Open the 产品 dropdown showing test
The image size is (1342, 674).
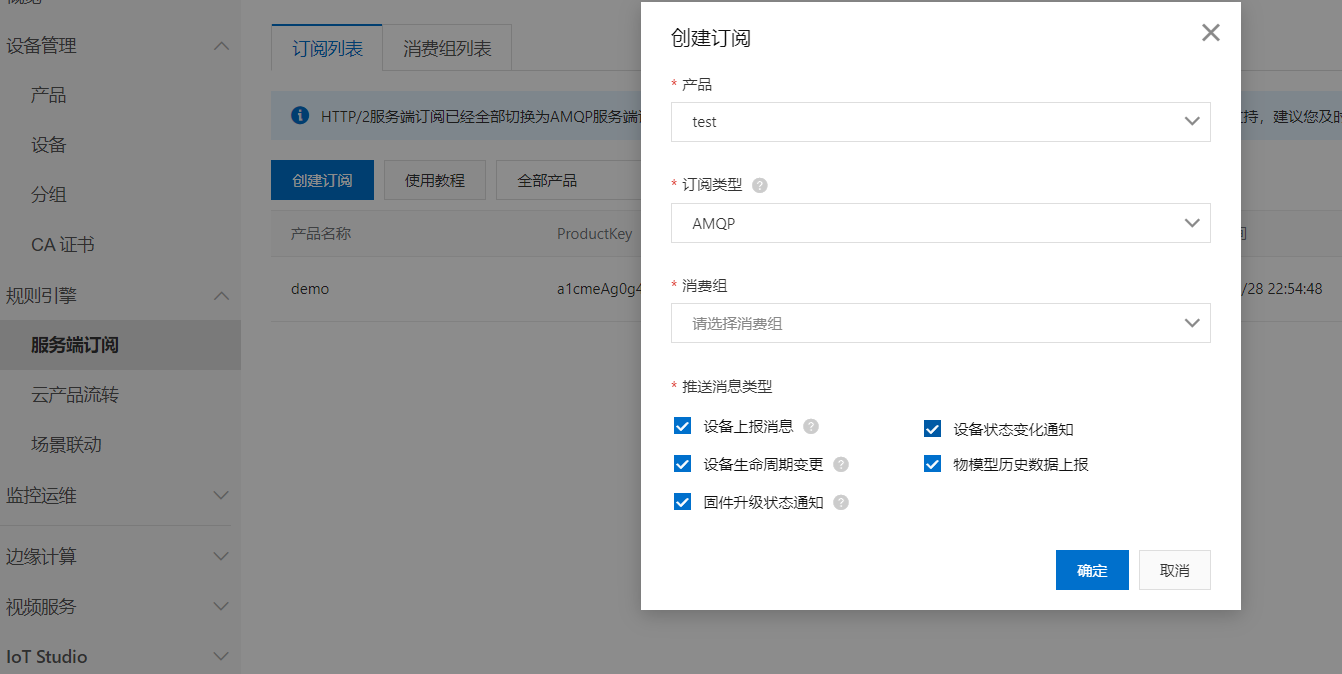click(940, 121)
